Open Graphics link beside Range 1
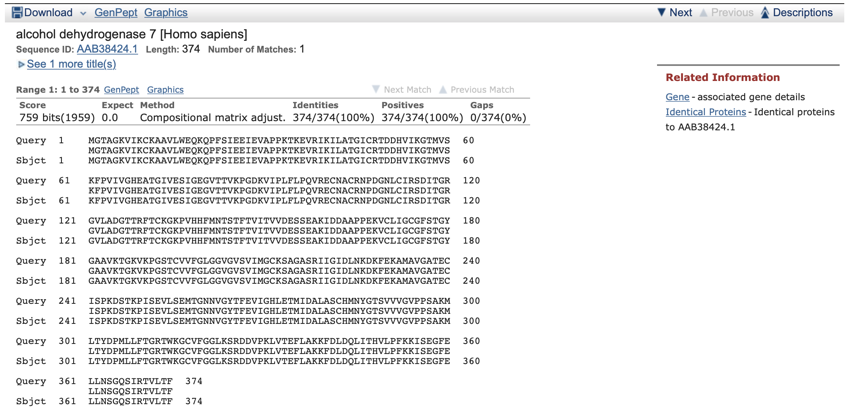Viewport: 850px width, 417px height. click(x=165, y=90)
